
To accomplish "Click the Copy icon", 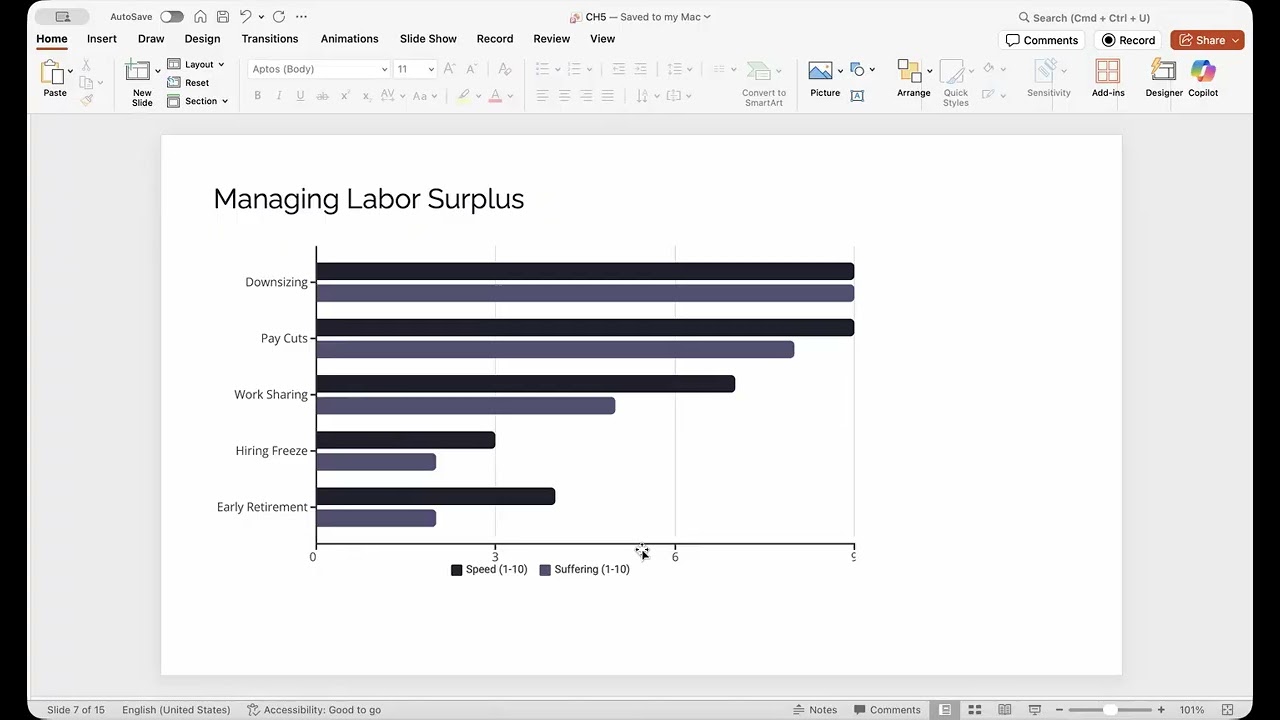I will [86, 83].
